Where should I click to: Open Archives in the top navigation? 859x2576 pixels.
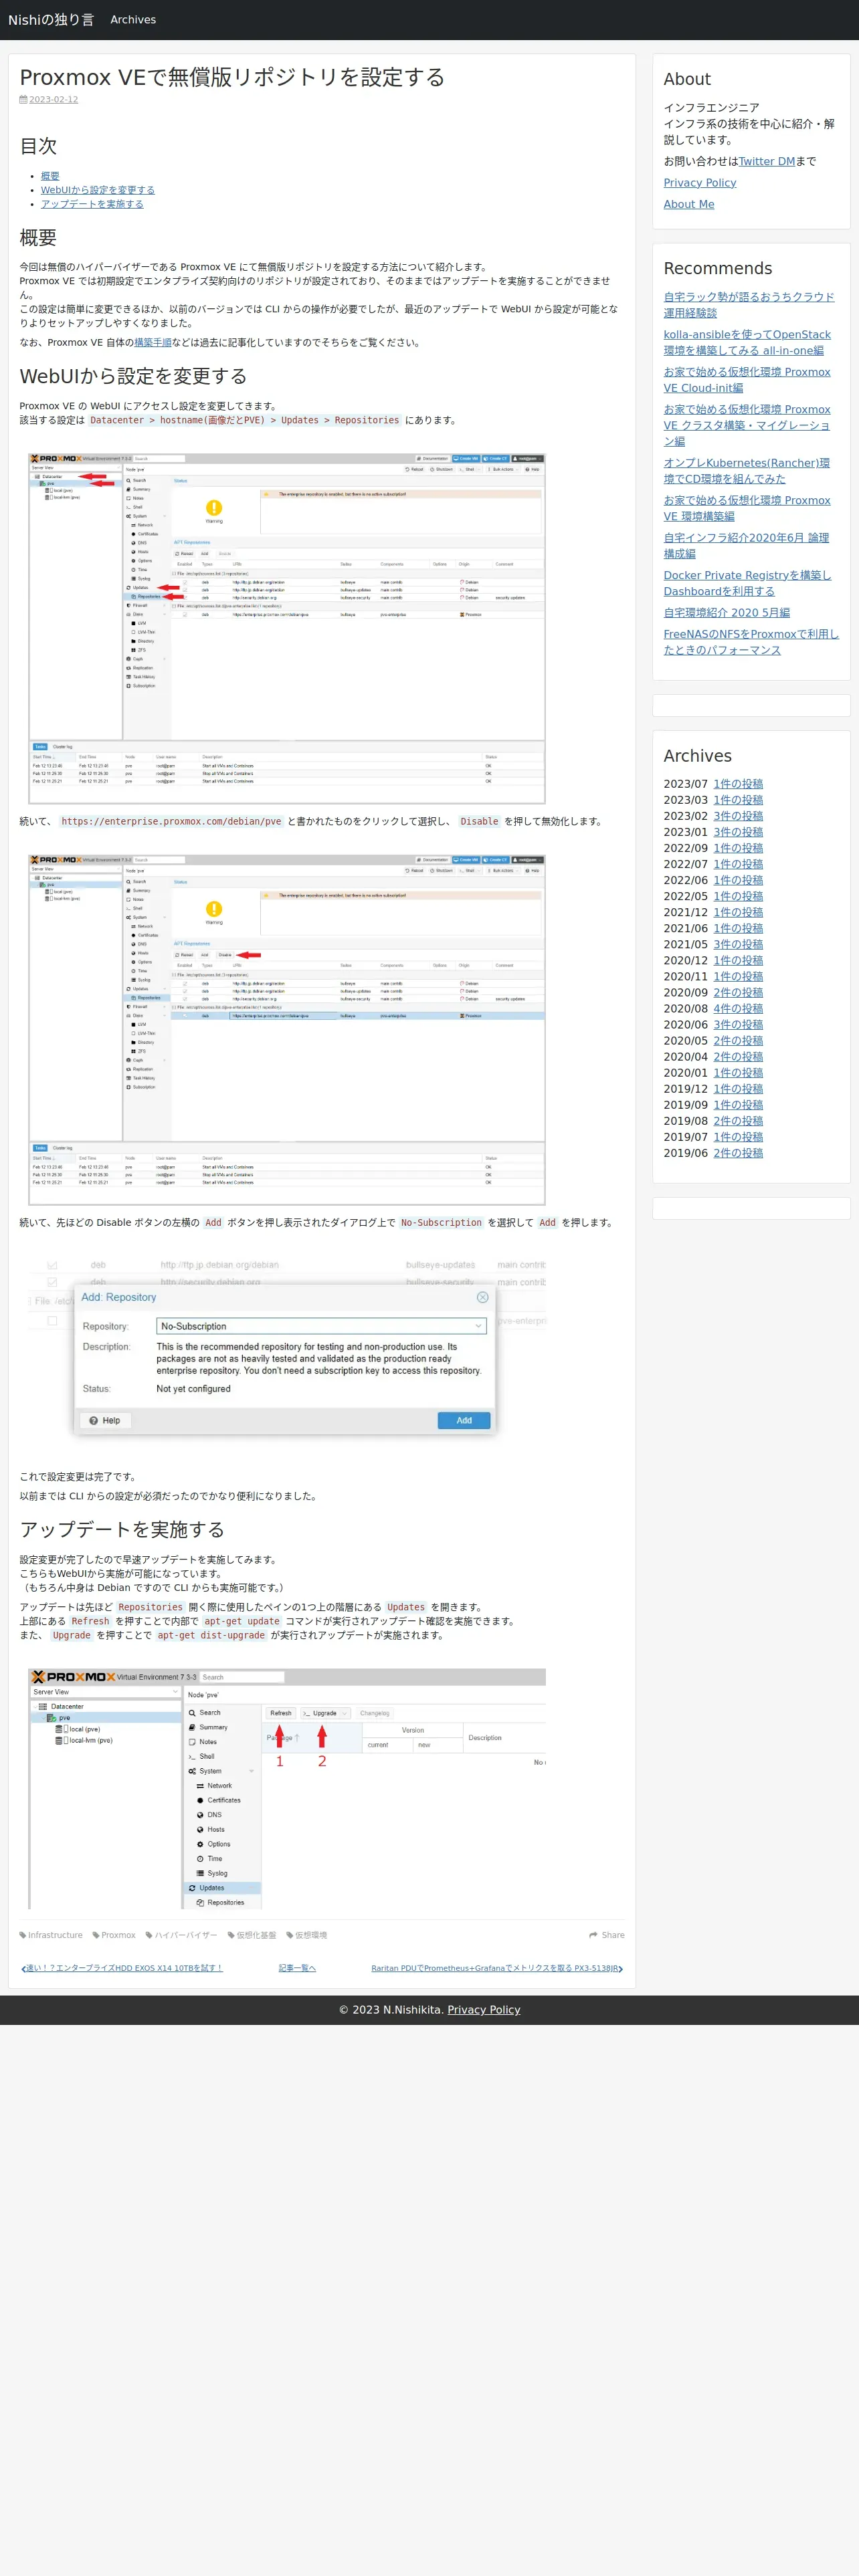point(133,20)
